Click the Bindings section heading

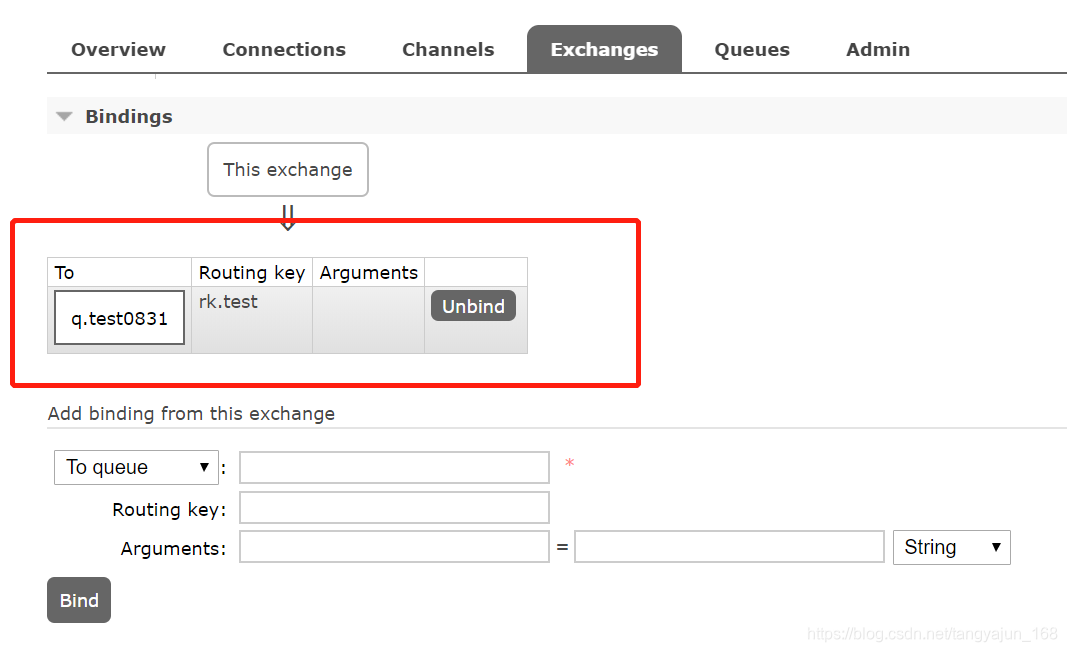[x=129, y=116]
